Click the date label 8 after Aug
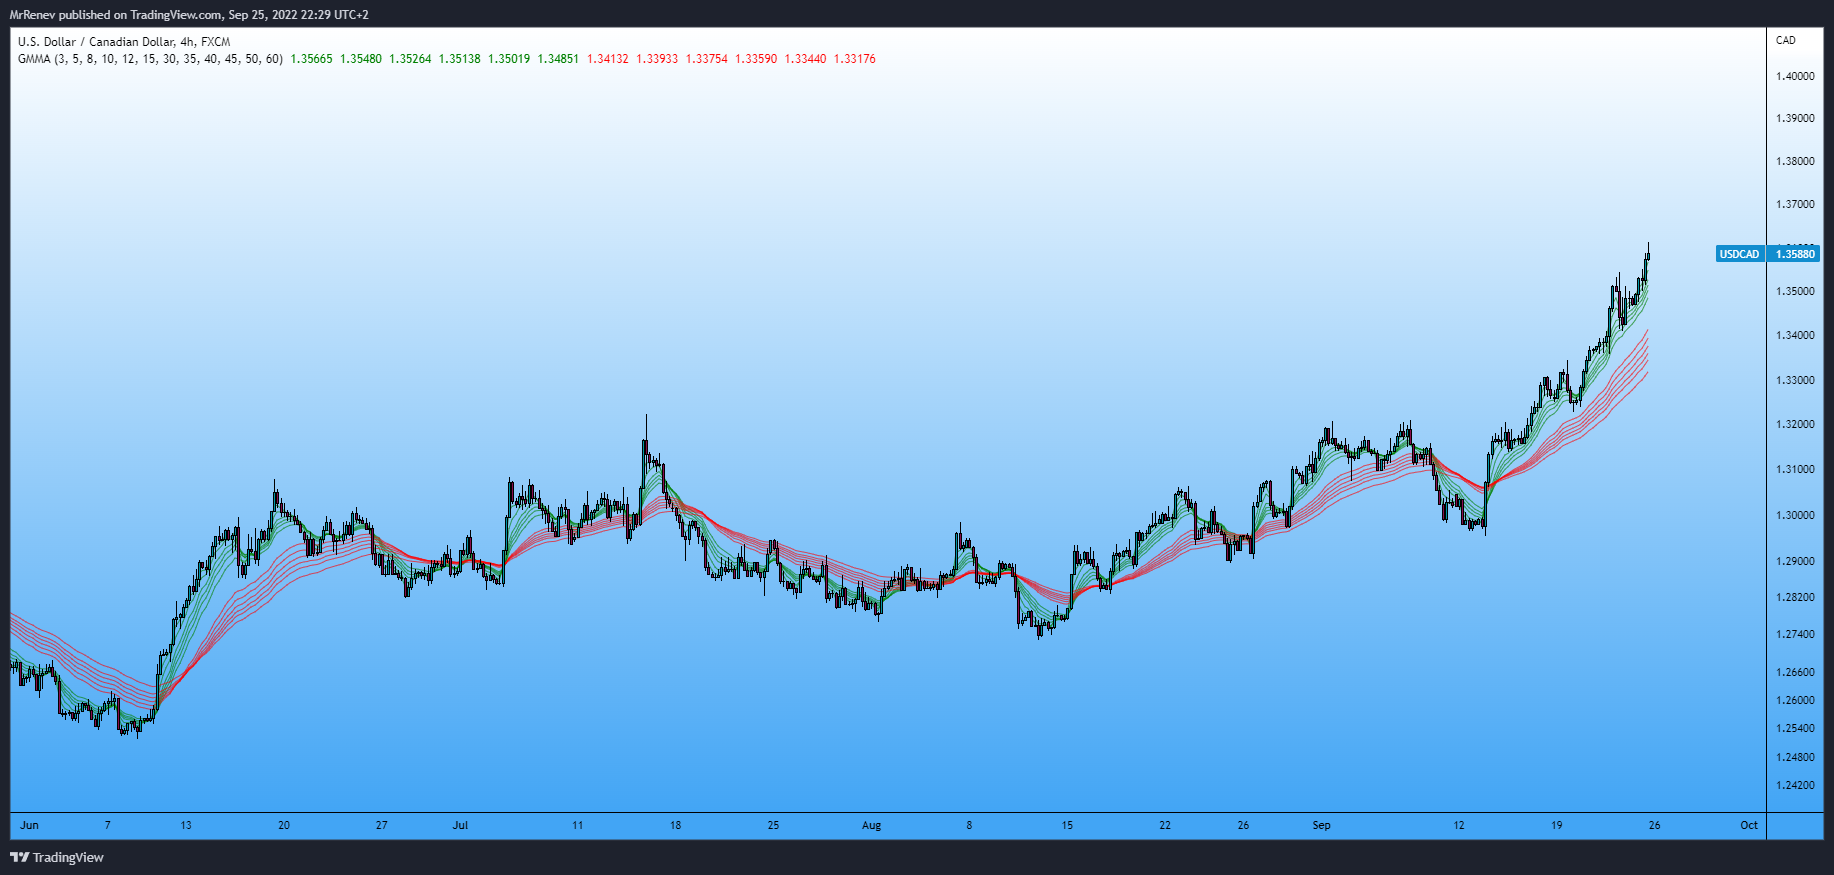Viewport: 1834px width, 875px height. 969,825
